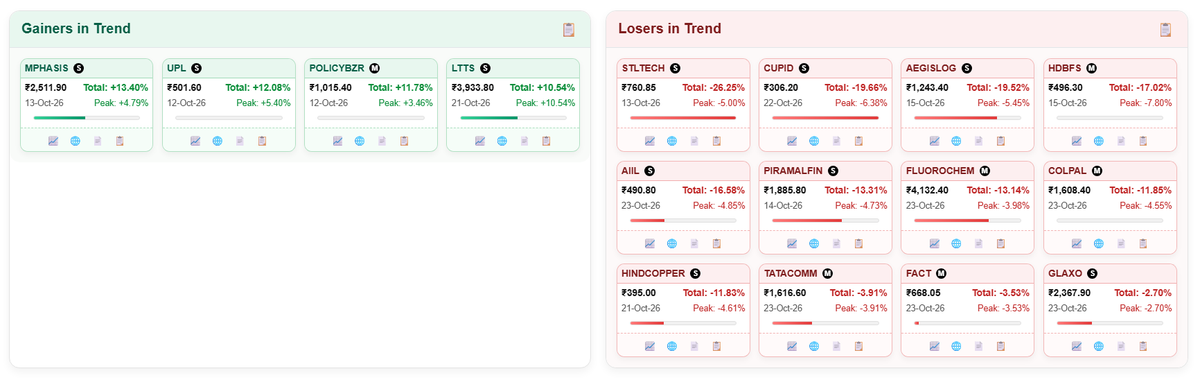Select the Total: +13.40% value on MPHASIS
The height and width of the screenshot is (380, 1200).
tap(116, 88)
